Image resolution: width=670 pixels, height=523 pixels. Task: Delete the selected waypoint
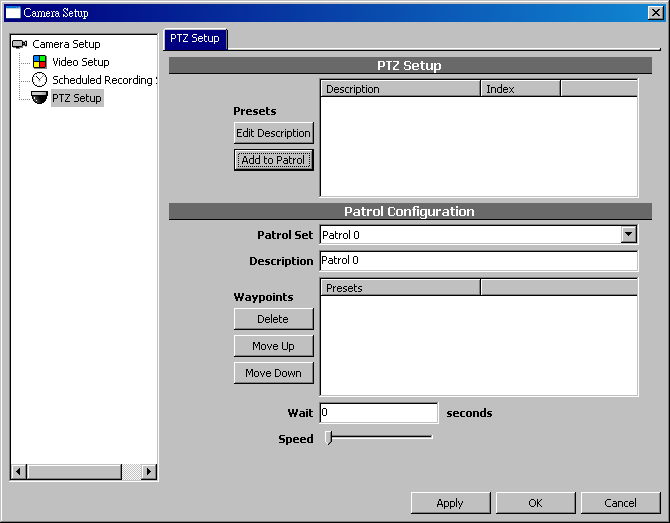coord(273,319)
